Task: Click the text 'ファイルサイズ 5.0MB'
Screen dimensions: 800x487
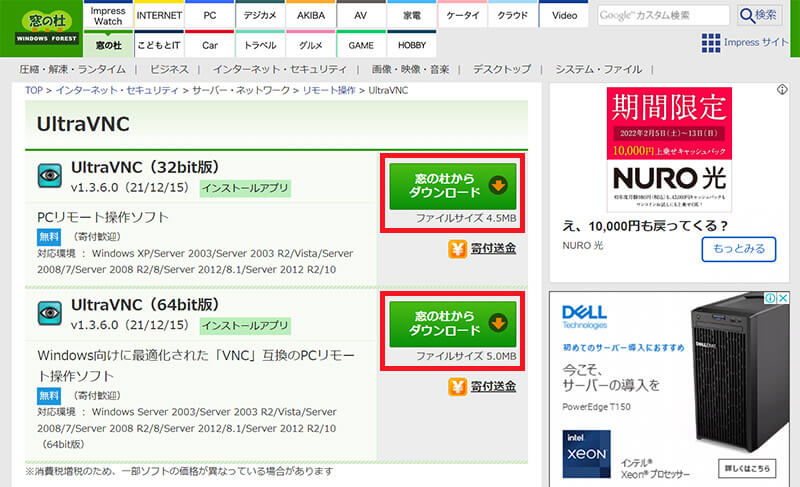Action: pos(466,356)
